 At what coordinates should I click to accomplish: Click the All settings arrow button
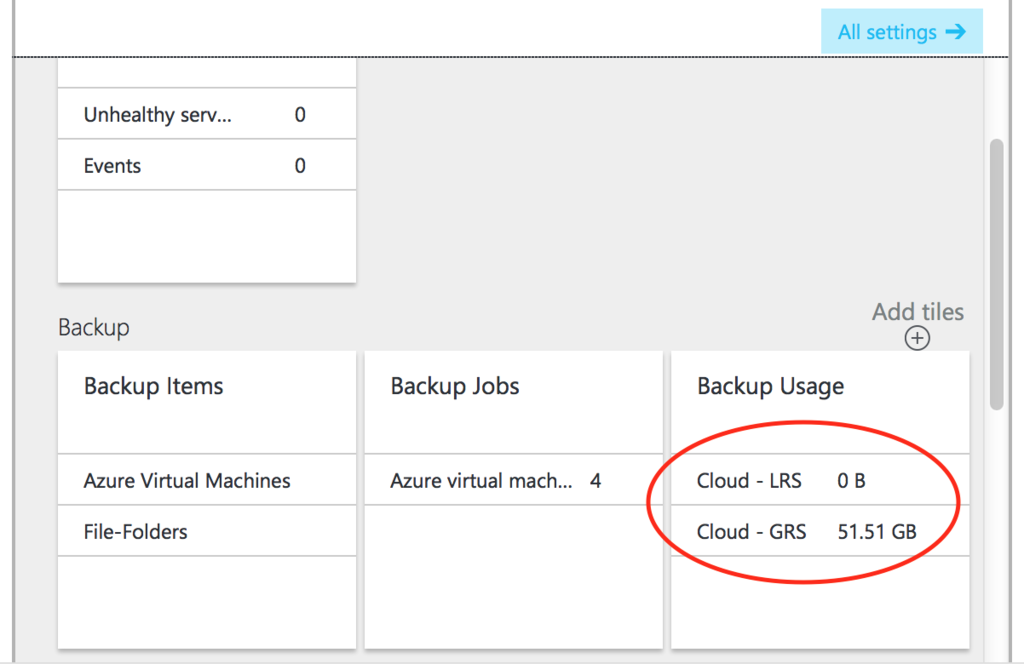(901, 32)
